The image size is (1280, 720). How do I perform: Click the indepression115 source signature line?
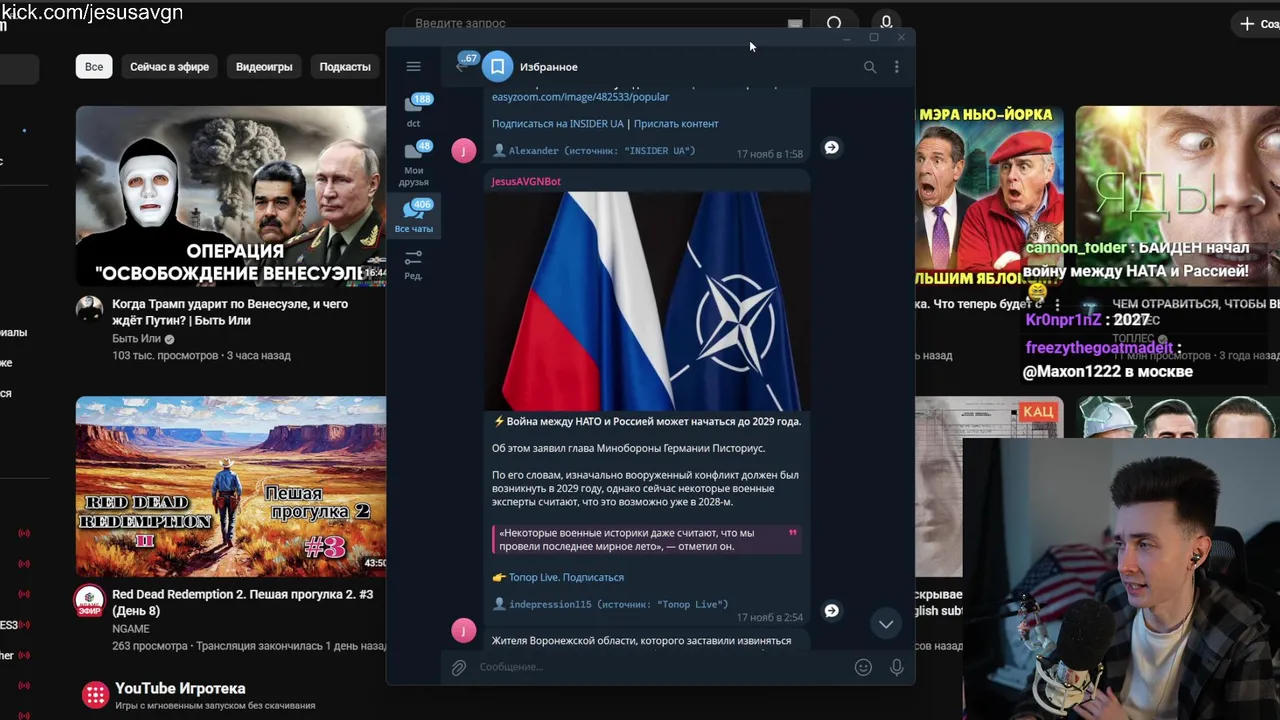[611, 605]
